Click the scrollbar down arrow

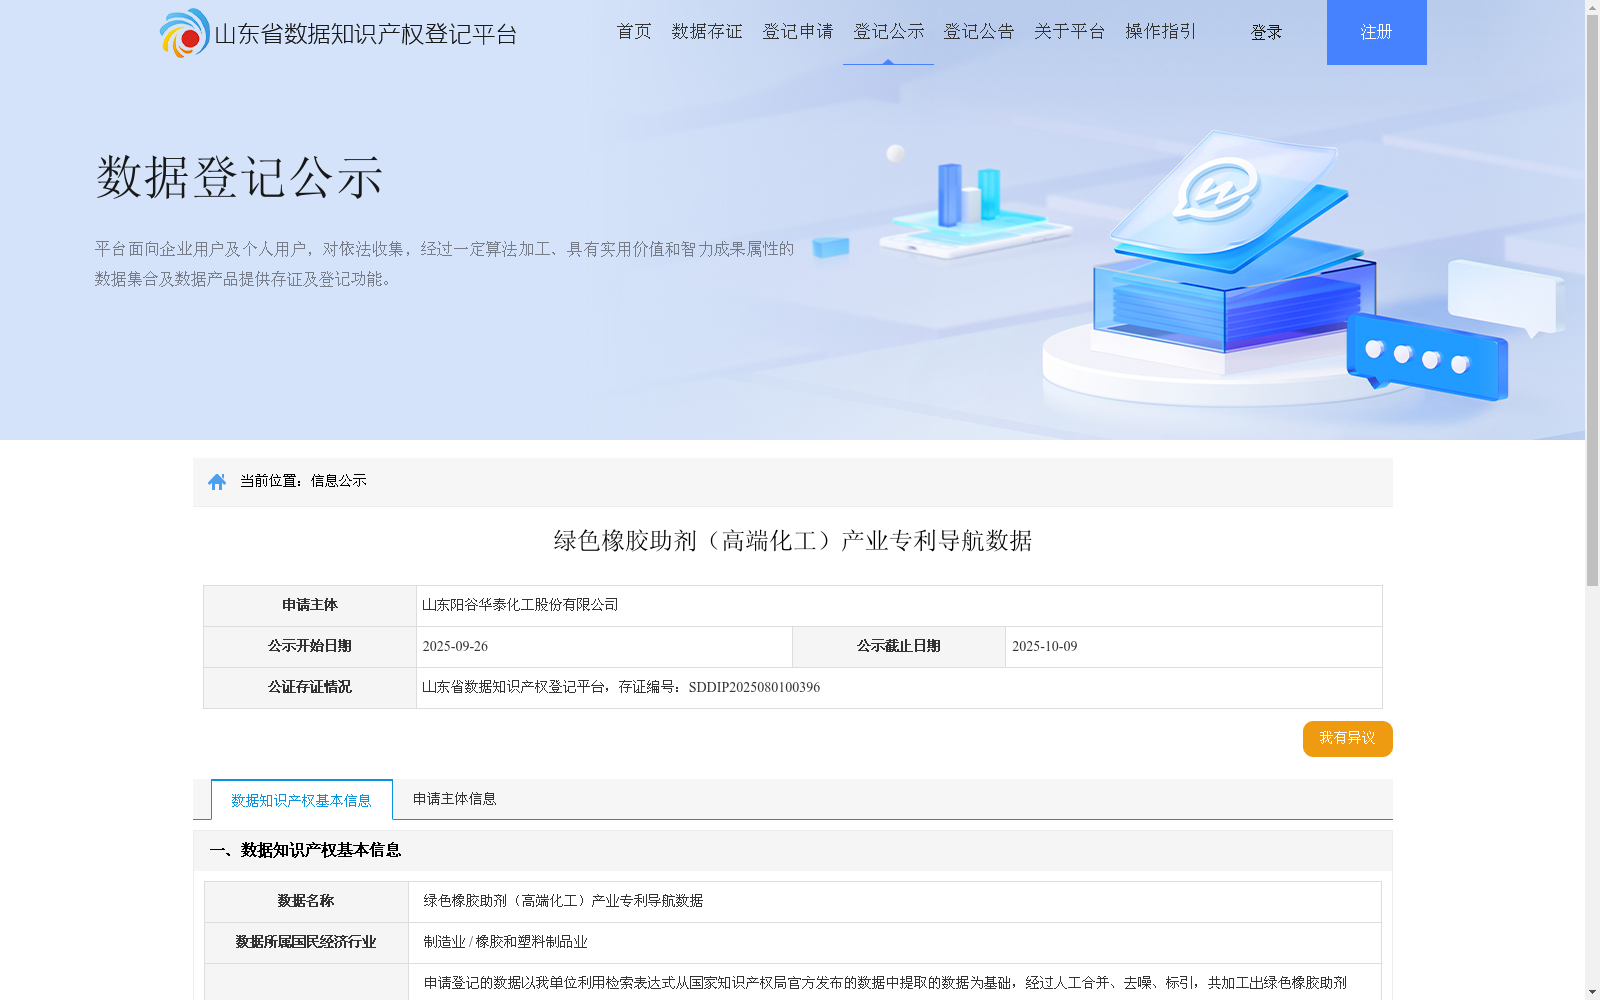pyautogui.click(x=1592, y=993)
